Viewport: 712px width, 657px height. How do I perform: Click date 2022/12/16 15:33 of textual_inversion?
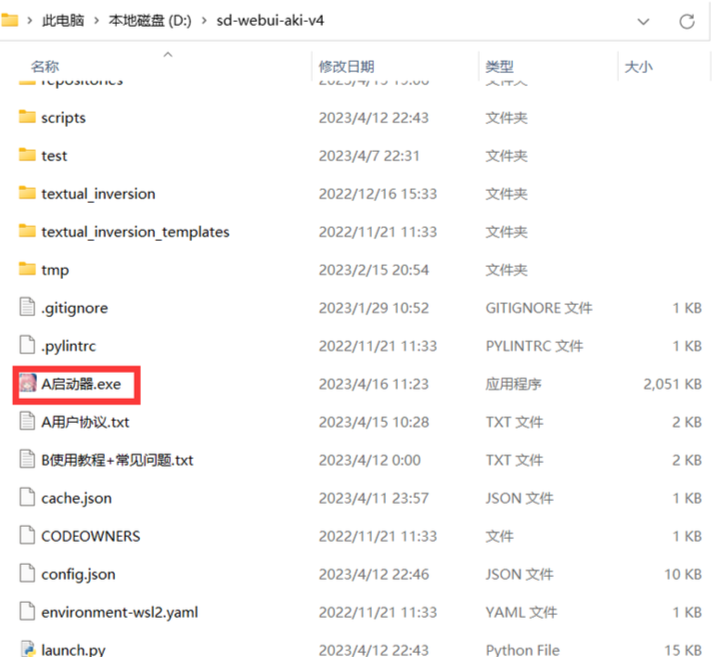point(377,194)
